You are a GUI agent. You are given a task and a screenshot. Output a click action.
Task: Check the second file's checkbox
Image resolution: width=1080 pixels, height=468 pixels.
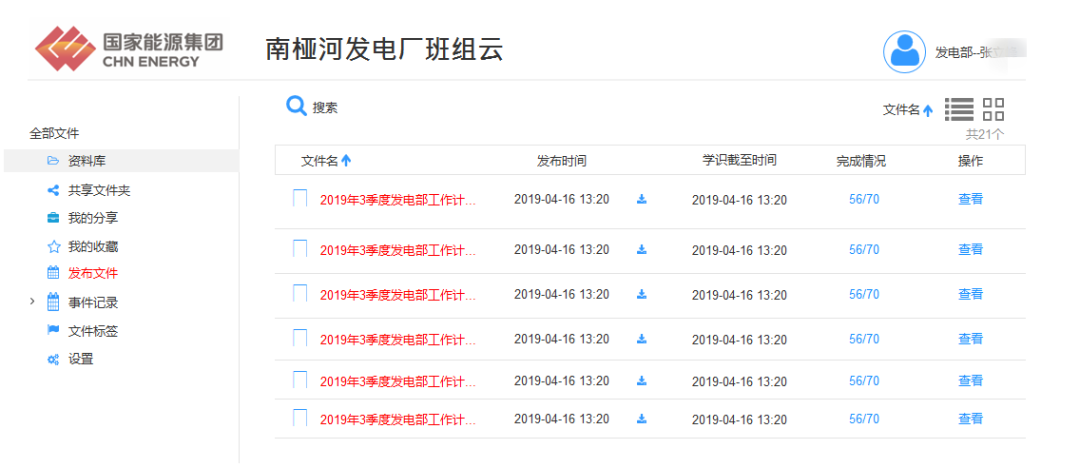(300, 249)
